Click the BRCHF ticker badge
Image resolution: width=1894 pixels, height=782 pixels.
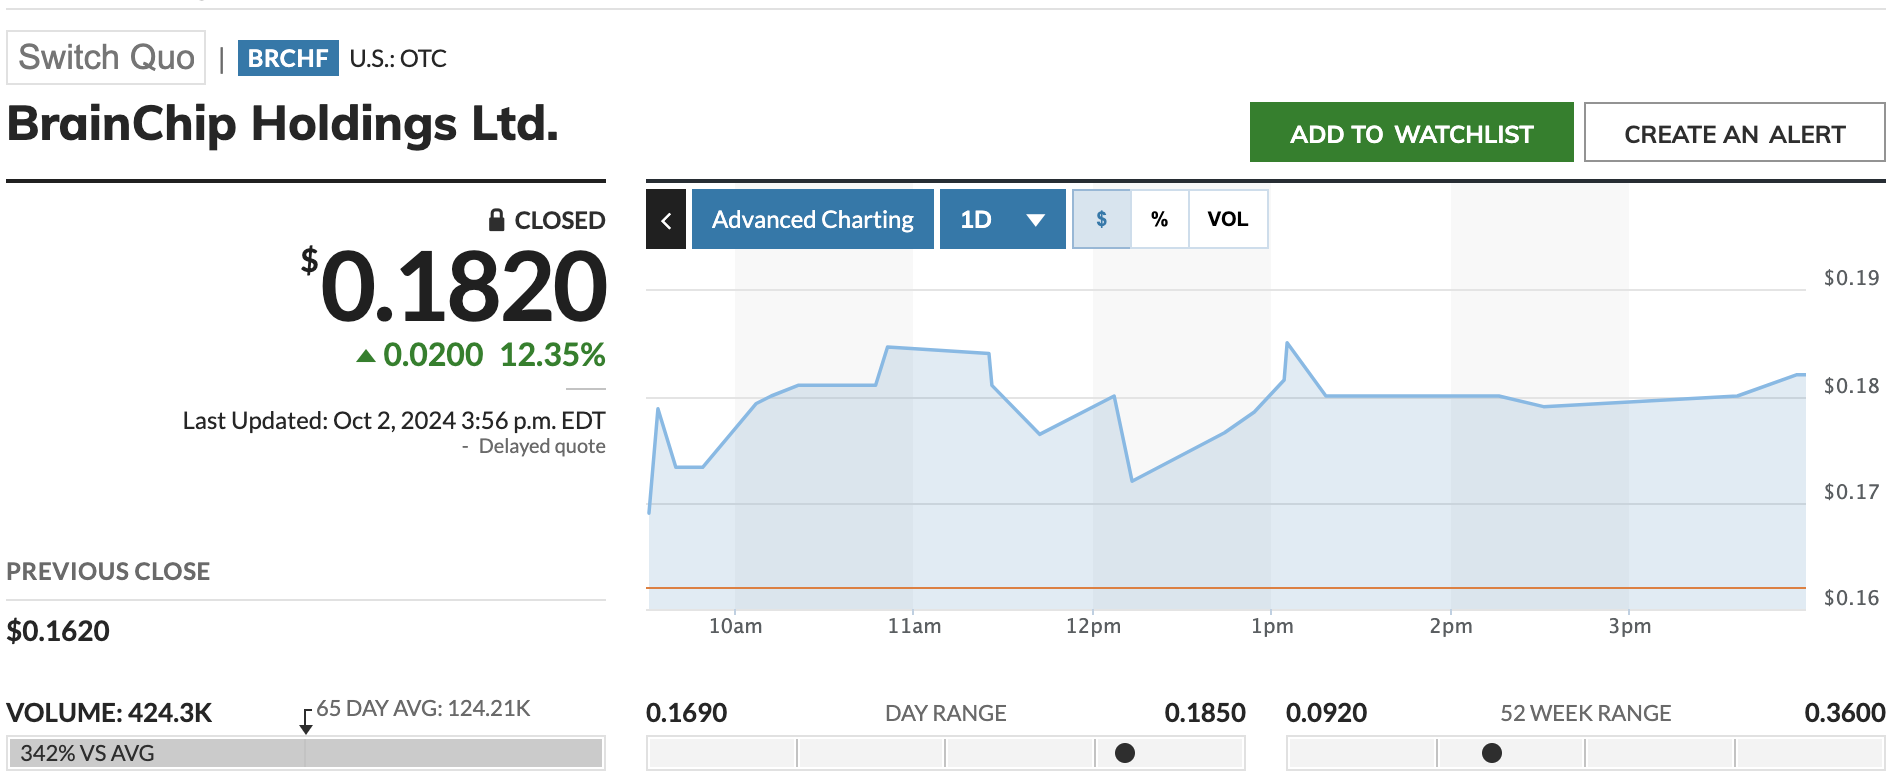point(288,58)
